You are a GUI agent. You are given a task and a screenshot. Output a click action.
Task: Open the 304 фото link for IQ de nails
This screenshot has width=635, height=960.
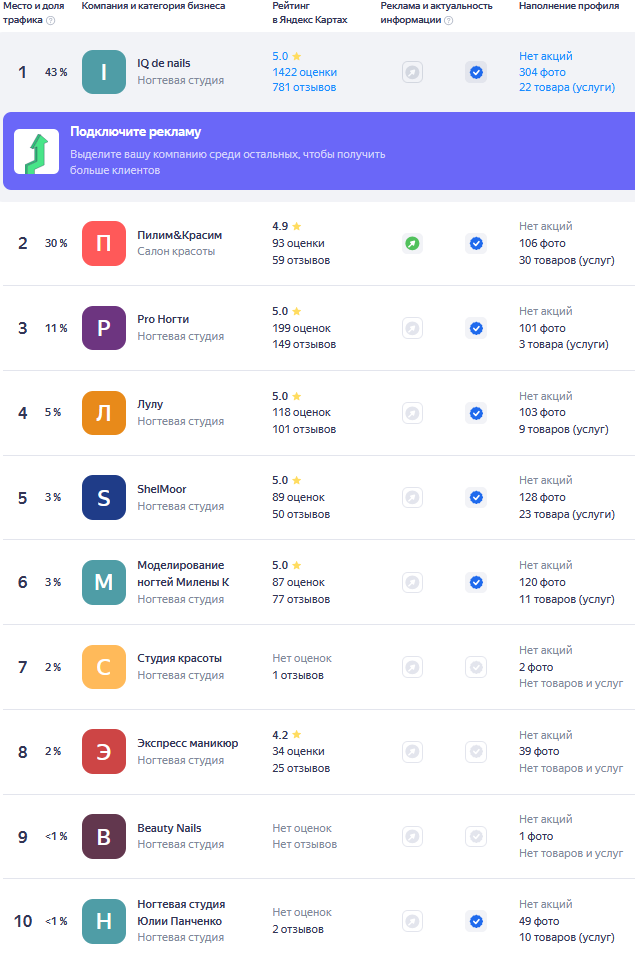(x=542, y=72)
